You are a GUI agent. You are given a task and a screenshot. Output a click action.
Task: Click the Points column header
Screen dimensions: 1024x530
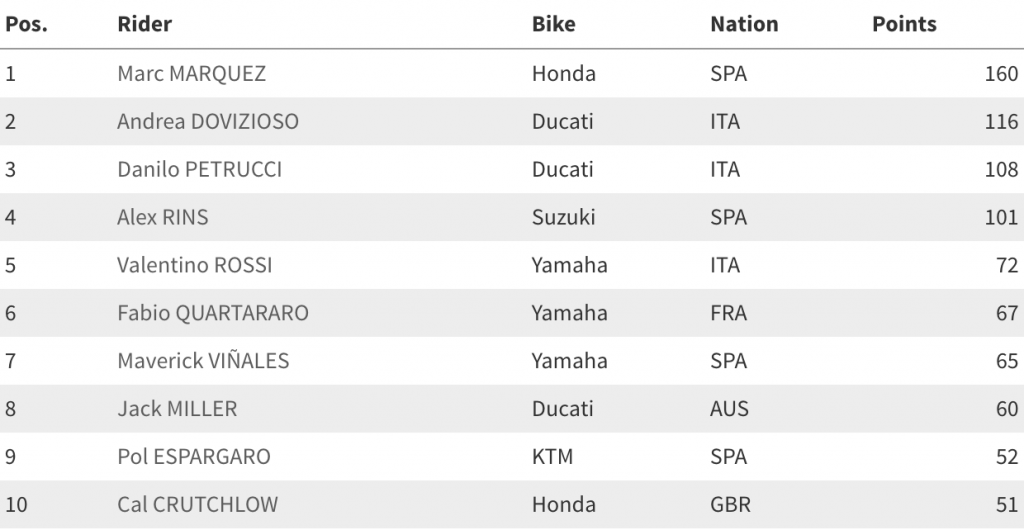pos(904,24)
